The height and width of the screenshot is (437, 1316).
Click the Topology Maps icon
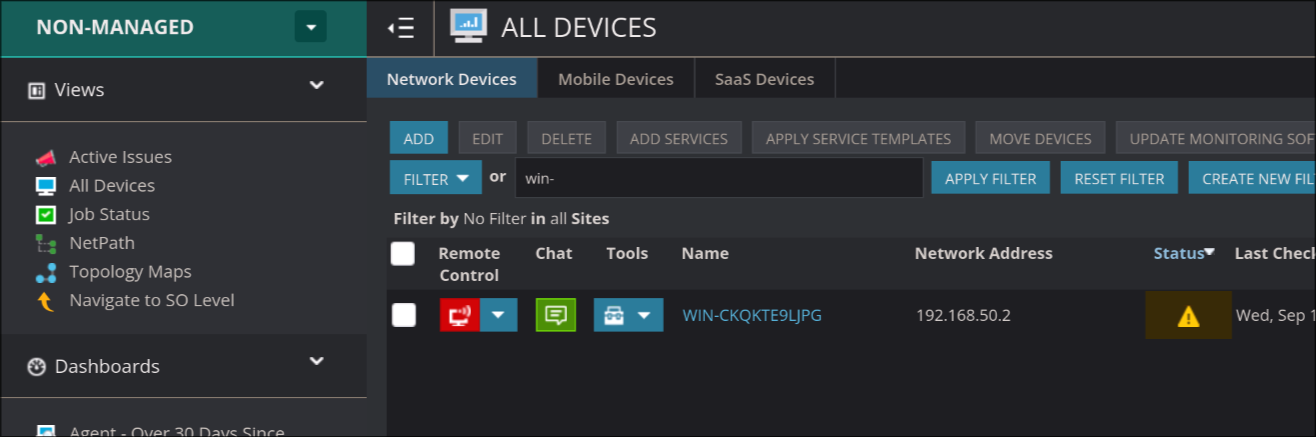pos(45,272)
